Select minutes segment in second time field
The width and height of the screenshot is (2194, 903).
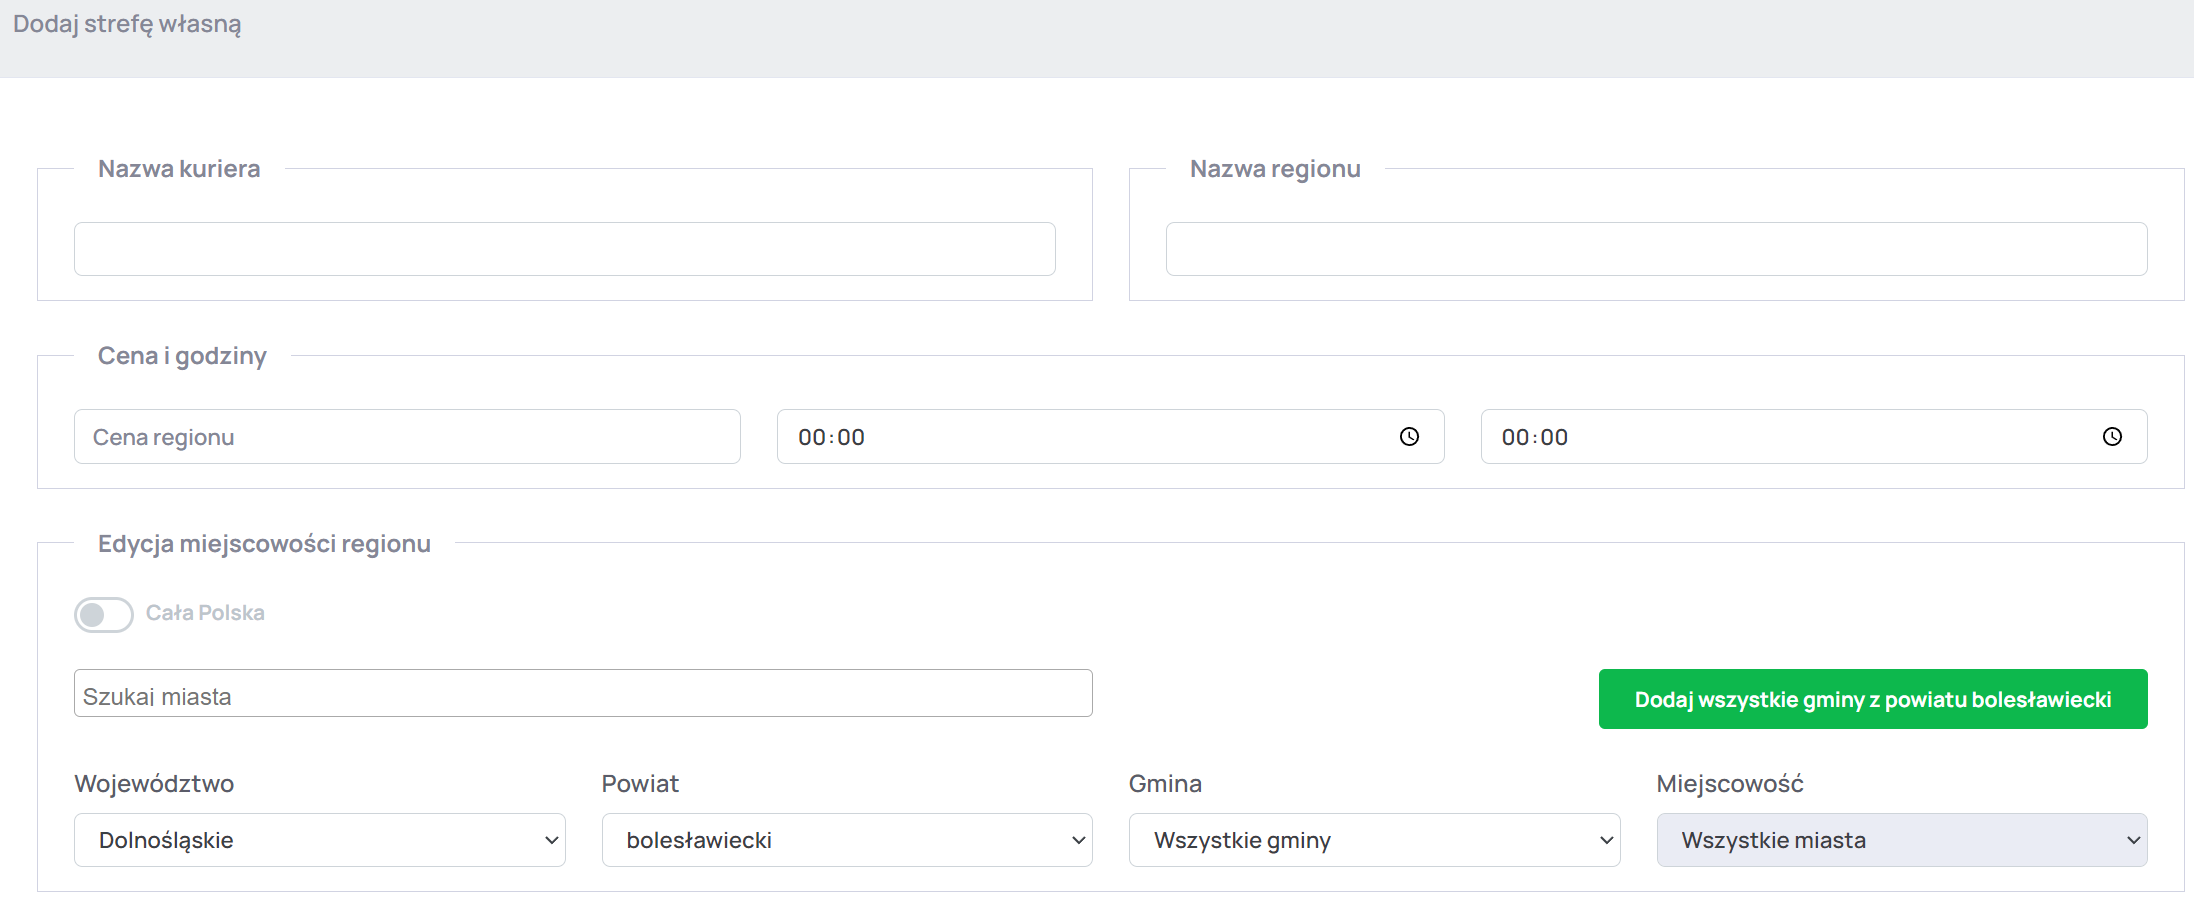(1555, 437)
